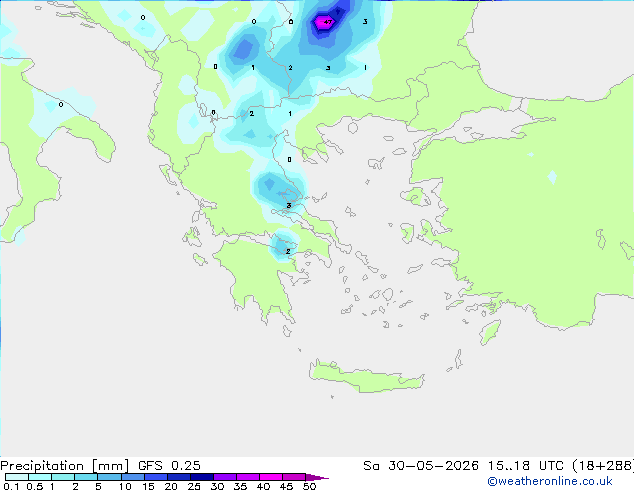634x490 pixels.
Task: Click the 40–45 mm legend swatch
Action: (x=271, y=477)
